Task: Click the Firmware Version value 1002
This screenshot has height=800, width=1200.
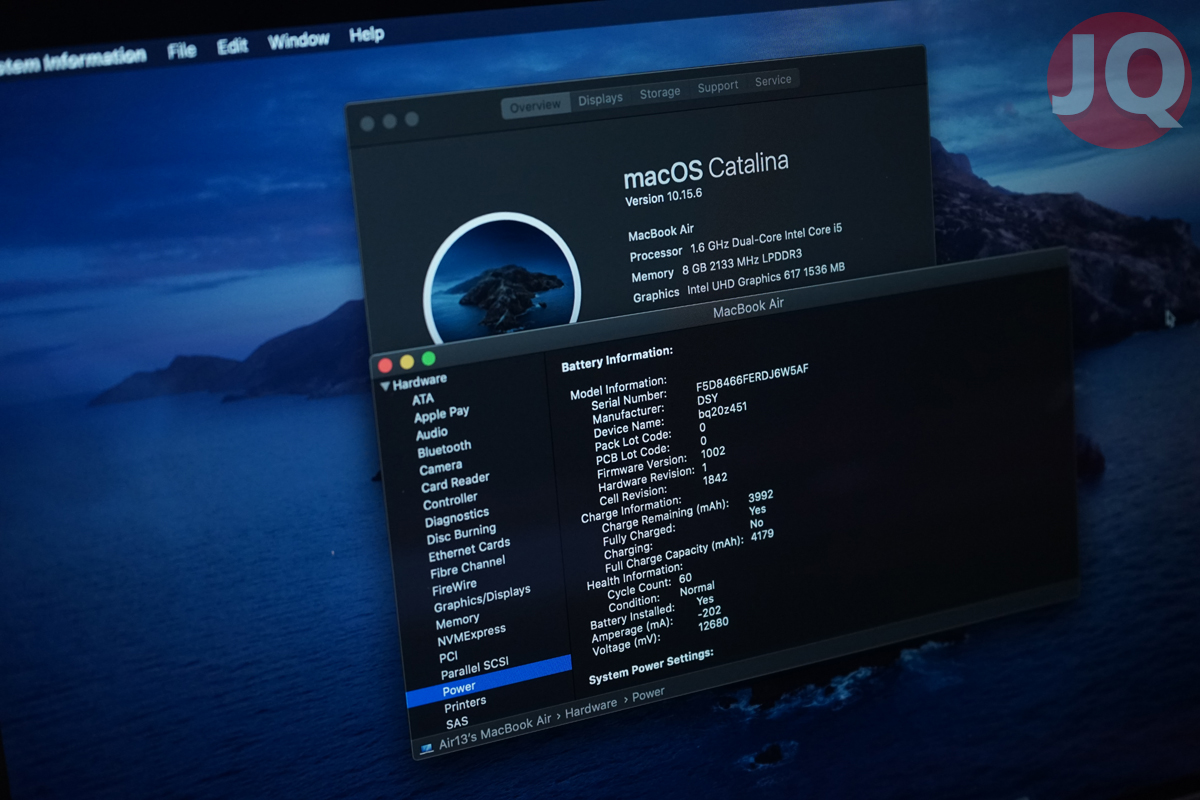Action: [713, 452]
